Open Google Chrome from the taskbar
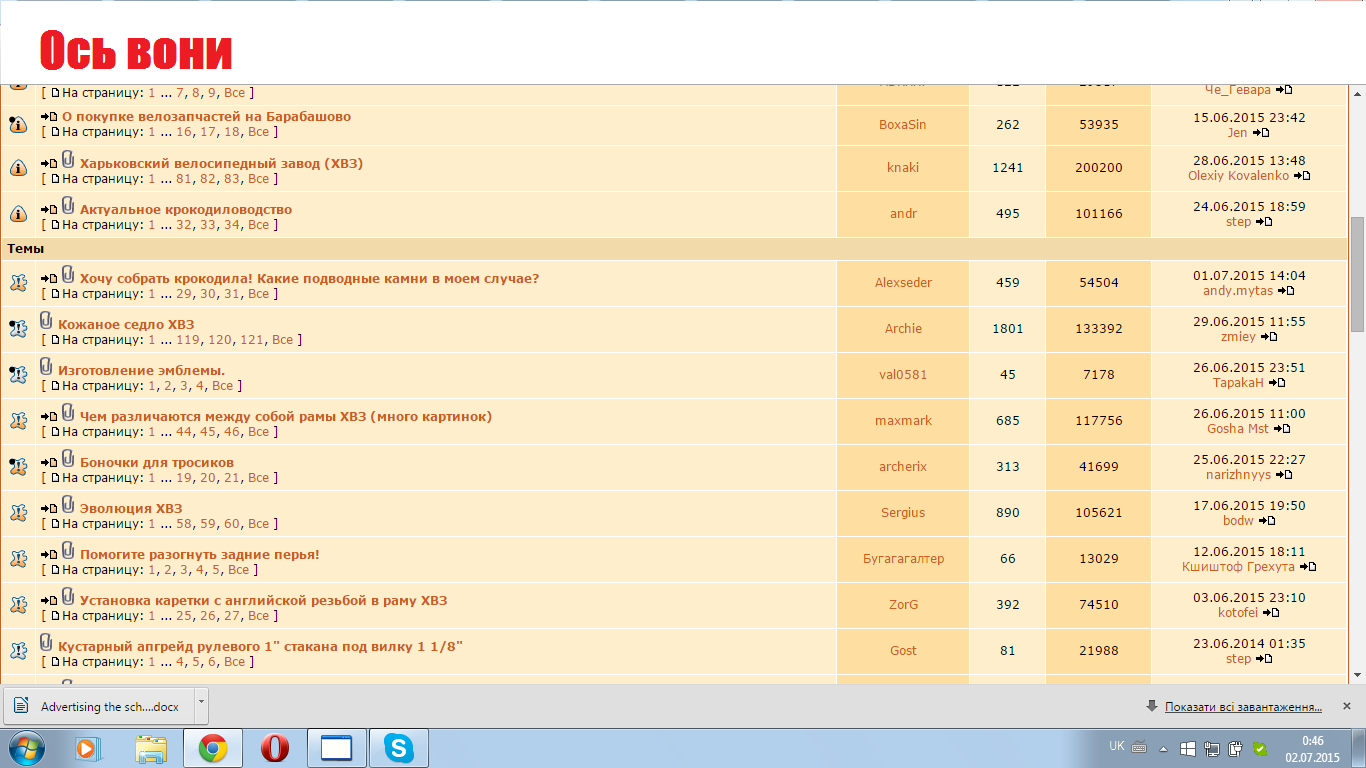 coord(212,748)
